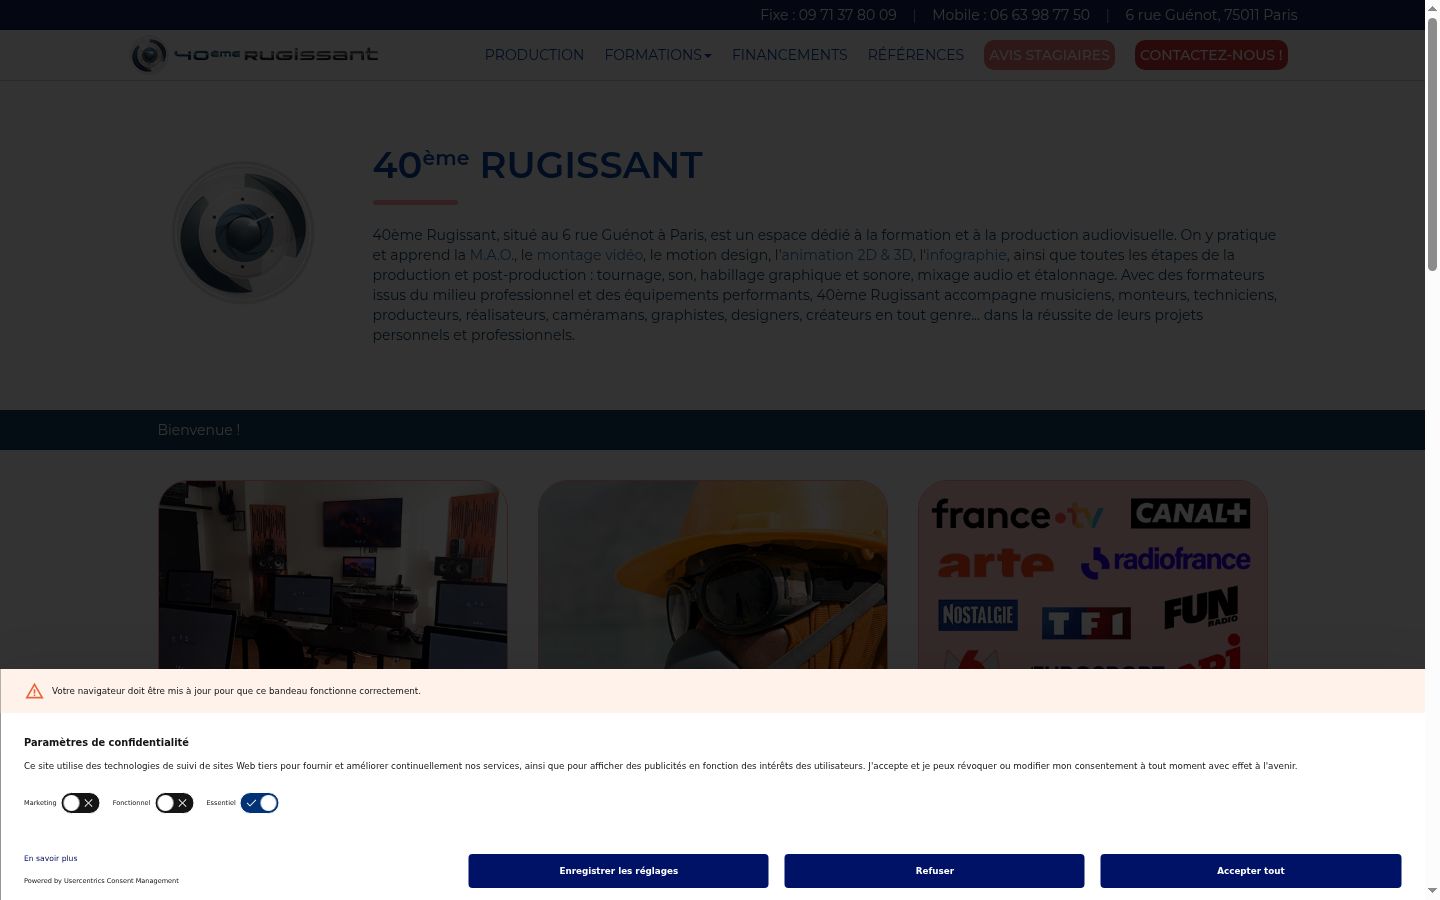This screenshot has width=1440, height=900.
Task: Click the Fun Radio logo
Action: (x=1201, y=608)
